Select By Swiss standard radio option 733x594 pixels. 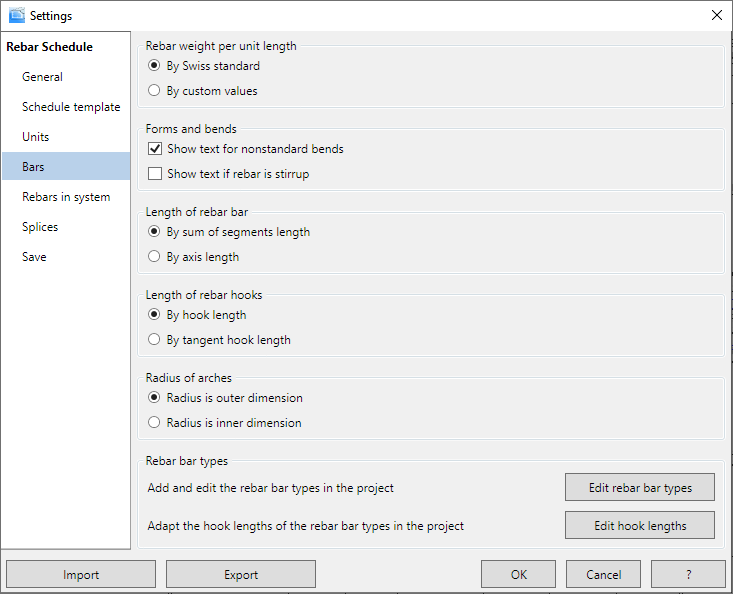(154, 66)
